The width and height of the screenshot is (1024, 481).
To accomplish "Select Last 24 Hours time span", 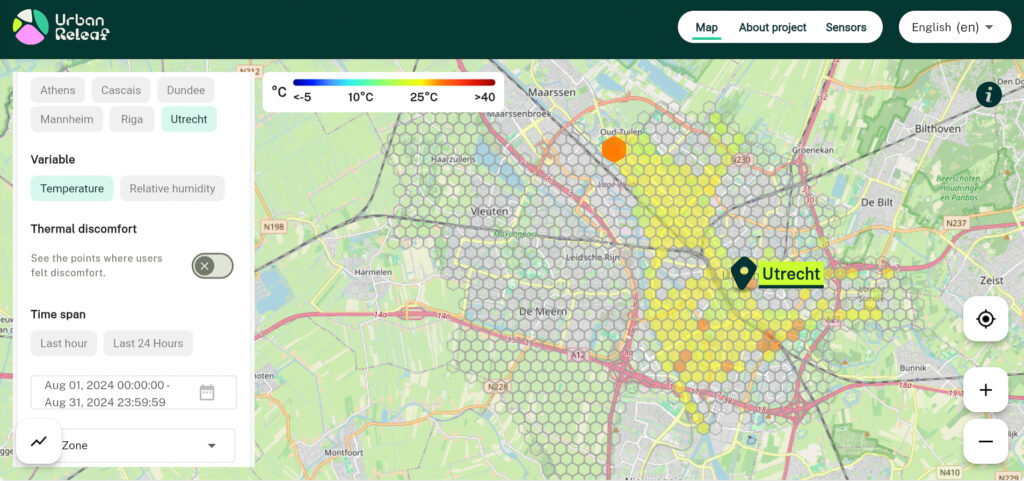I will (x=148, y=343).
